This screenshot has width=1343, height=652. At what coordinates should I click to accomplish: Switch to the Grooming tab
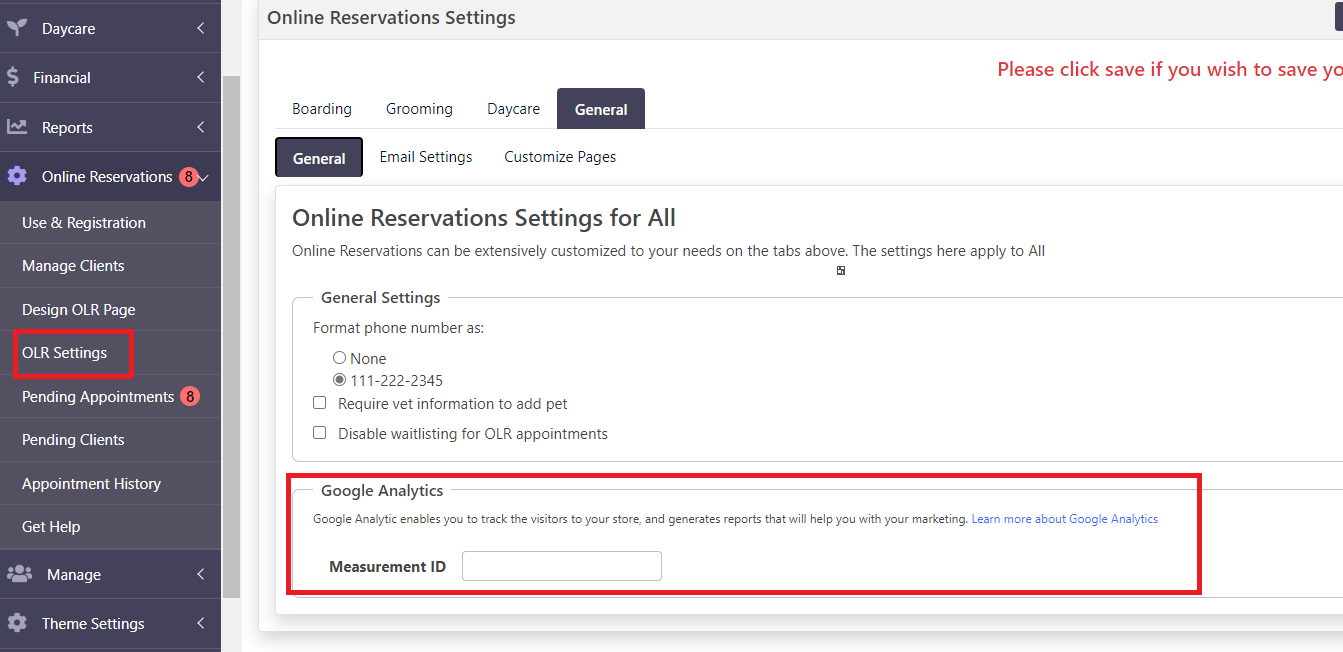(x=419, y=109)
